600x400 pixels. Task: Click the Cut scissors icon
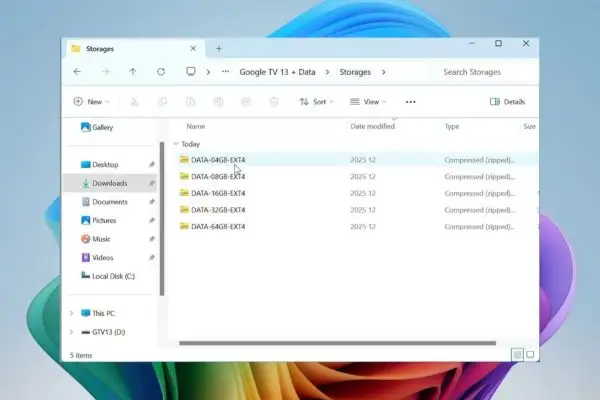134,102
